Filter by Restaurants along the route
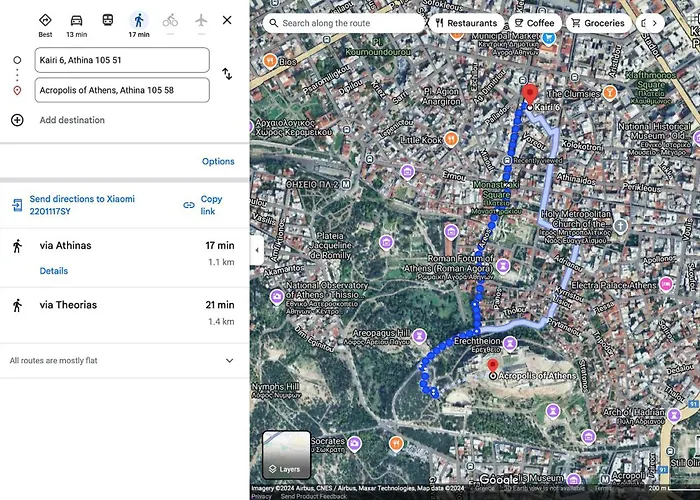Image resolution: width=700 pixels, height=500 pixels. [x=467, y=23]
